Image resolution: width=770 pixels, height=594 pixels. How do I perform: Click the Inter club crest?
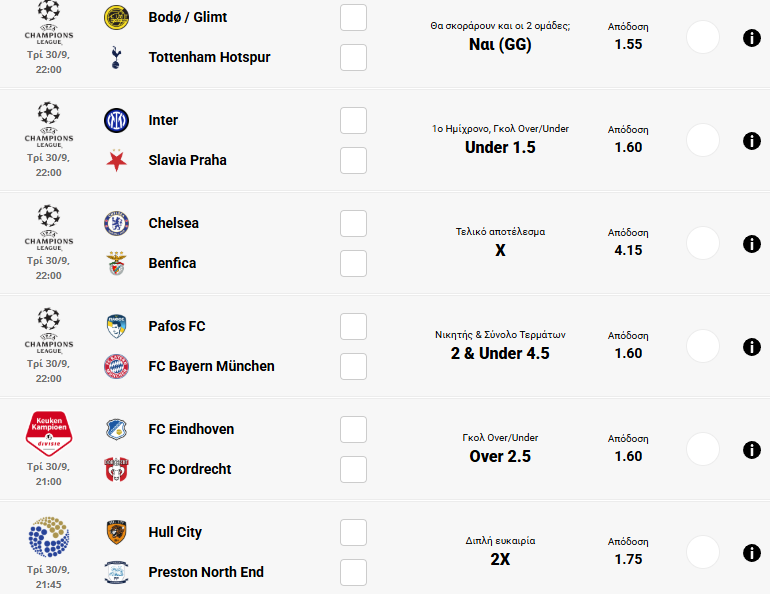point(117,120)
